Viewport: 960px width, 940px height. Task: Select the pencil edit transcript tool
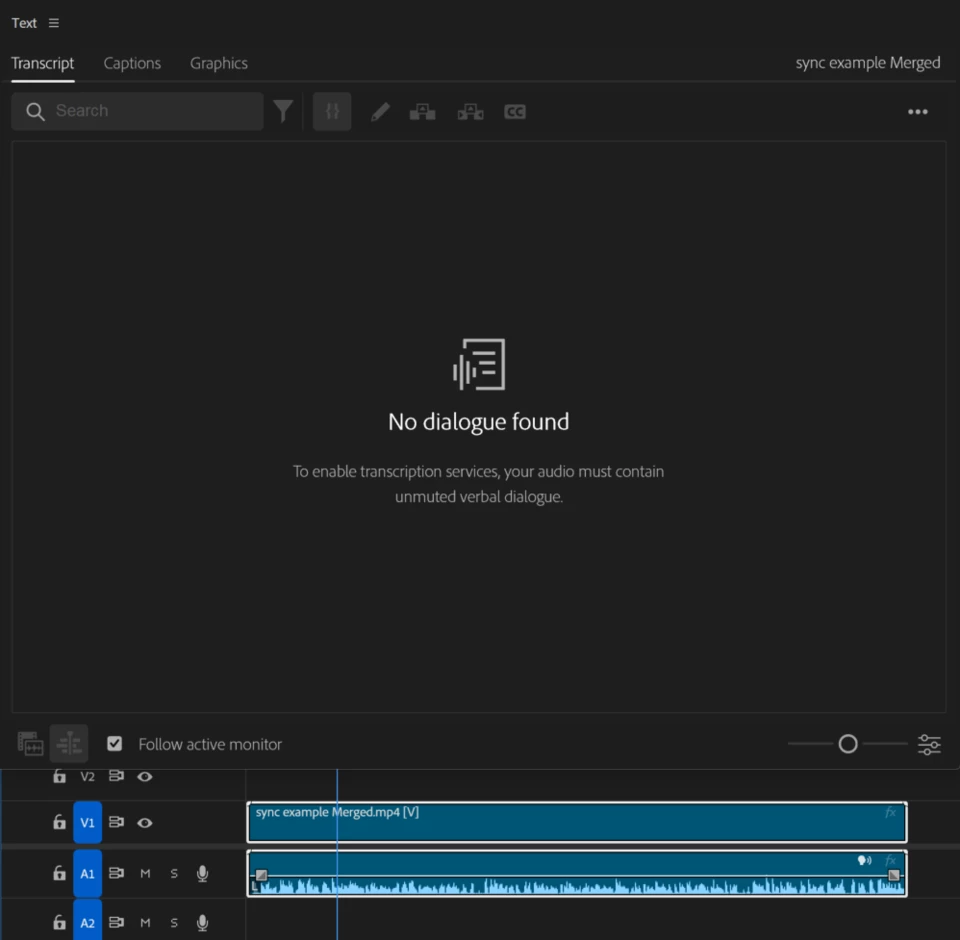point(380,112)
